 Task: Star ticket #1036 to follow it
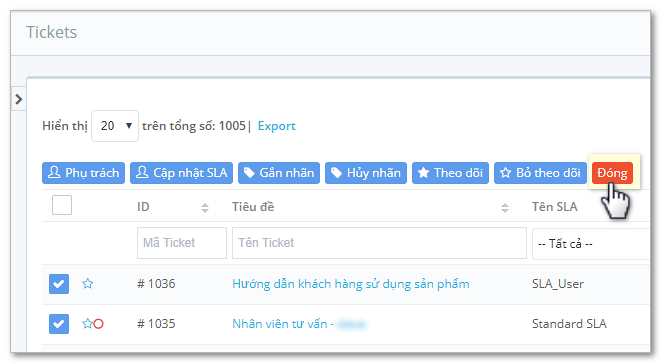pyautogui.click(x=87, y=283)
